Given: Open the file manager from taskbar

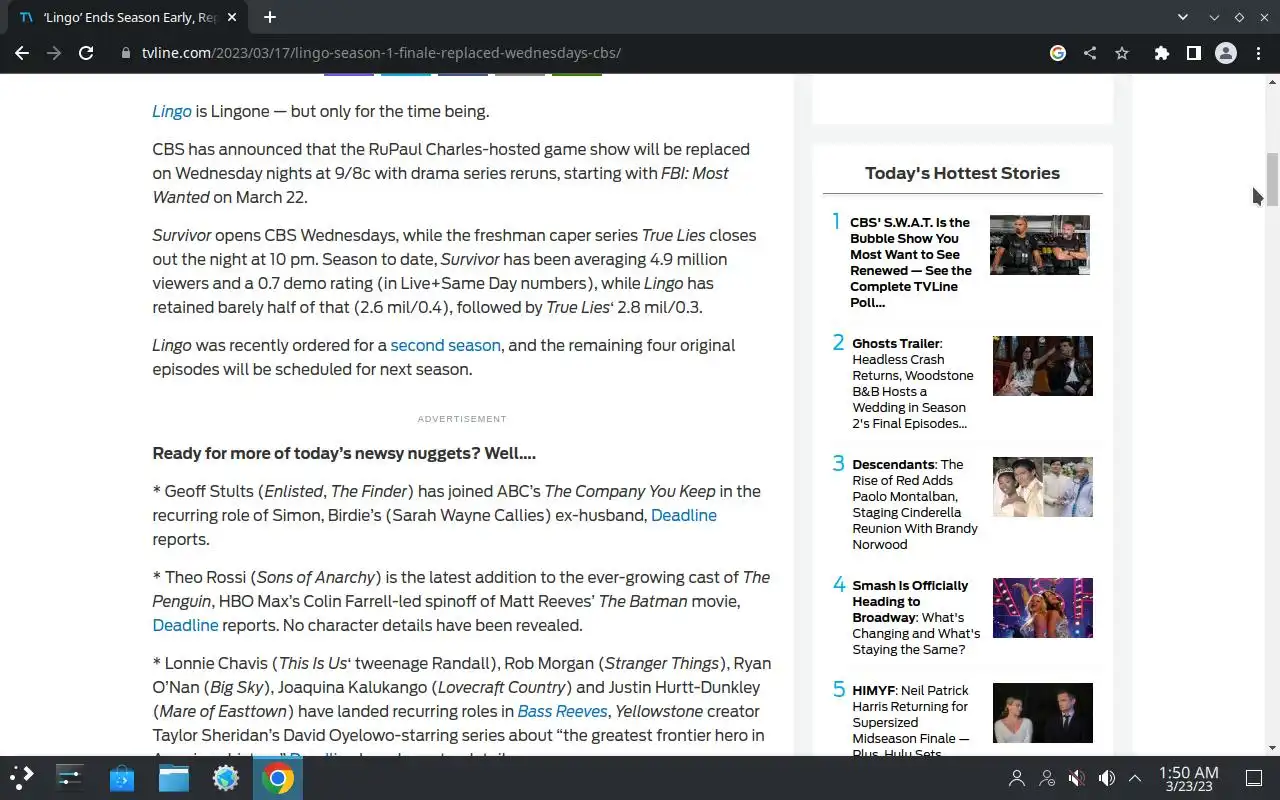Looking at the screenshot, I should 174,777.
